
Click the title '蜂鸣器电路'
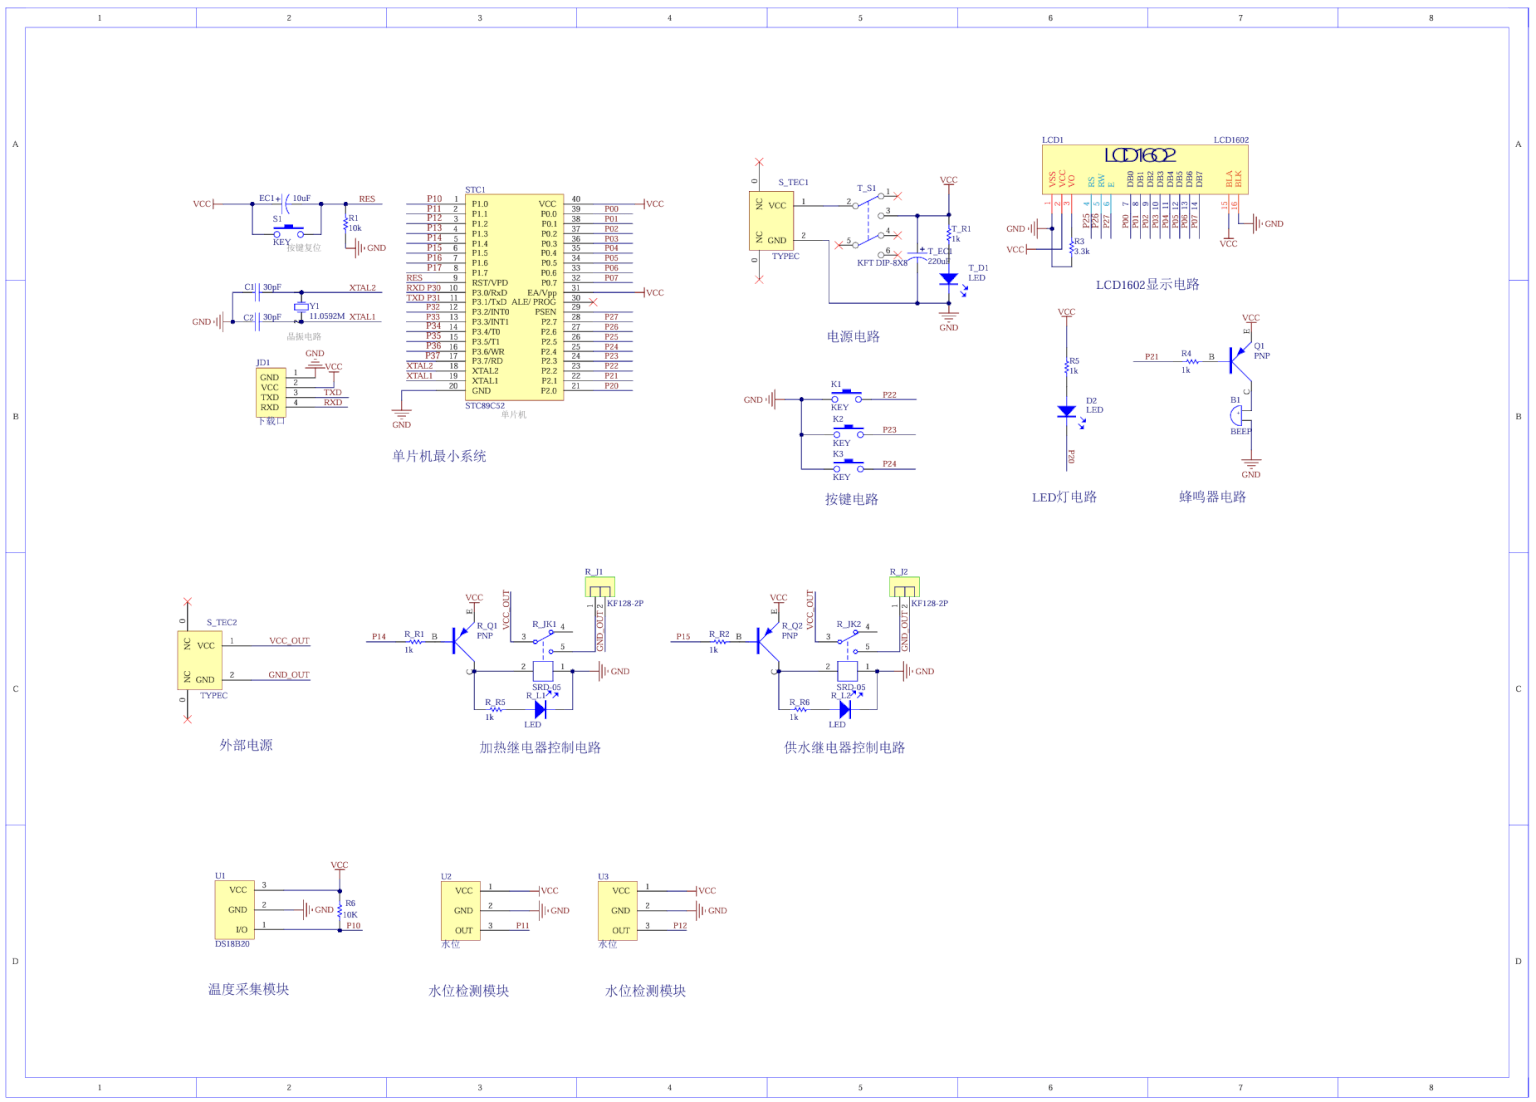coord(1212,497)
